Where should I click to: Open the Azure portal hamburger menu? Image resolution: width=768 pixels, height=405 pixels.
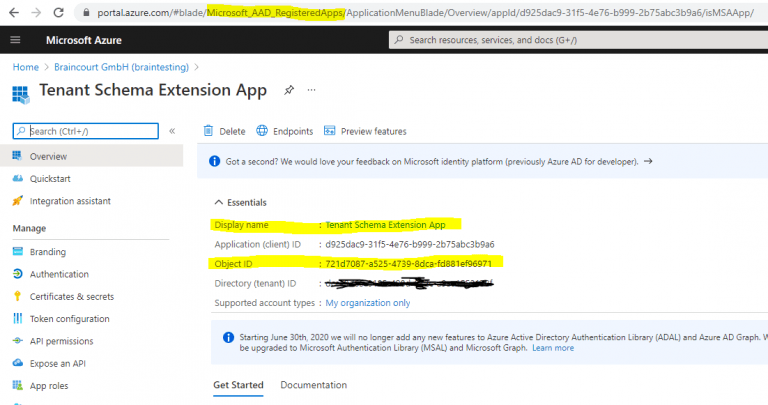pos(15,40)
